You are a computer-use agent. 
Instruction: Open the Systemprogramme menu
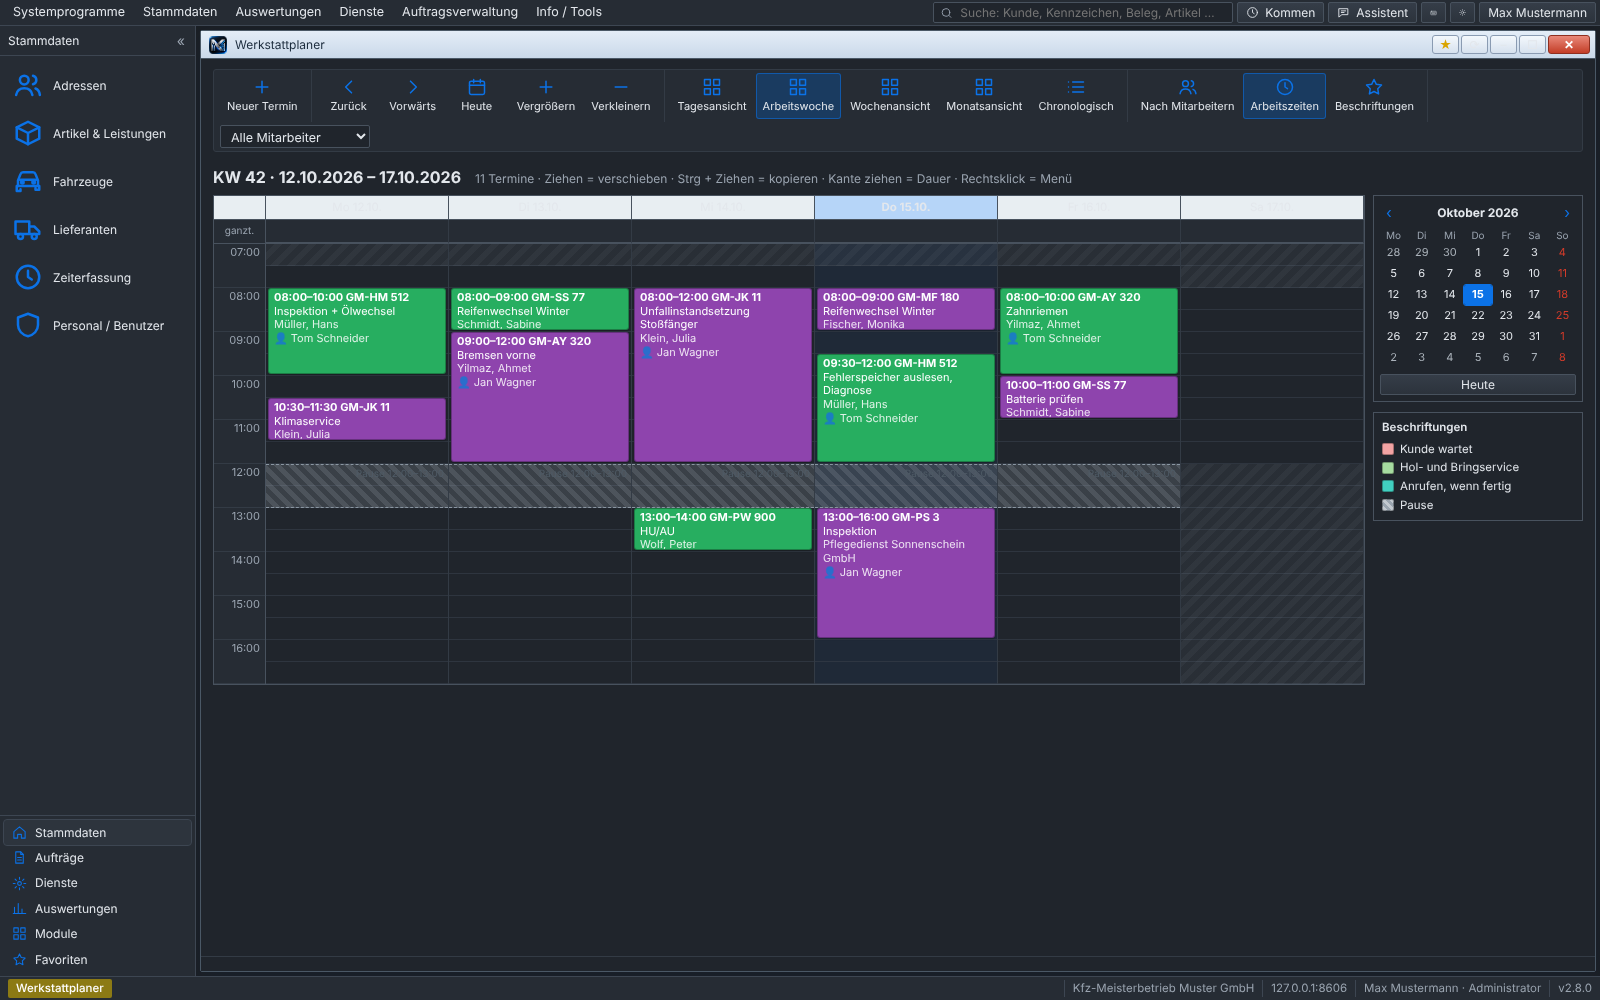click(x=69, y=12)
